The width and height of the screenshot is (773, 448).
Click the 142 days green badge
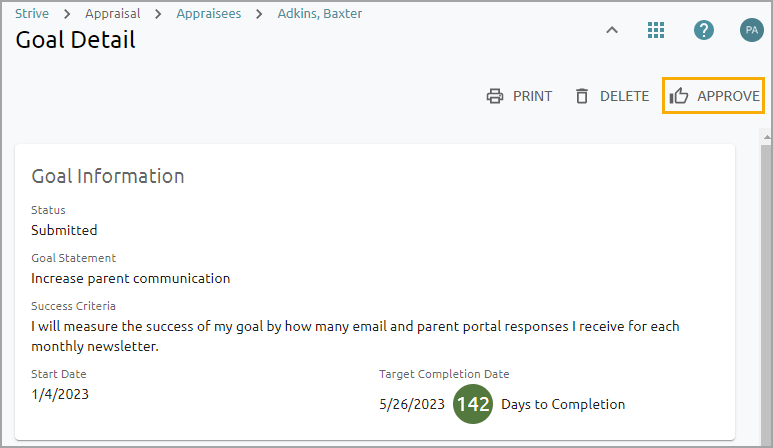[x=473, y=404]
